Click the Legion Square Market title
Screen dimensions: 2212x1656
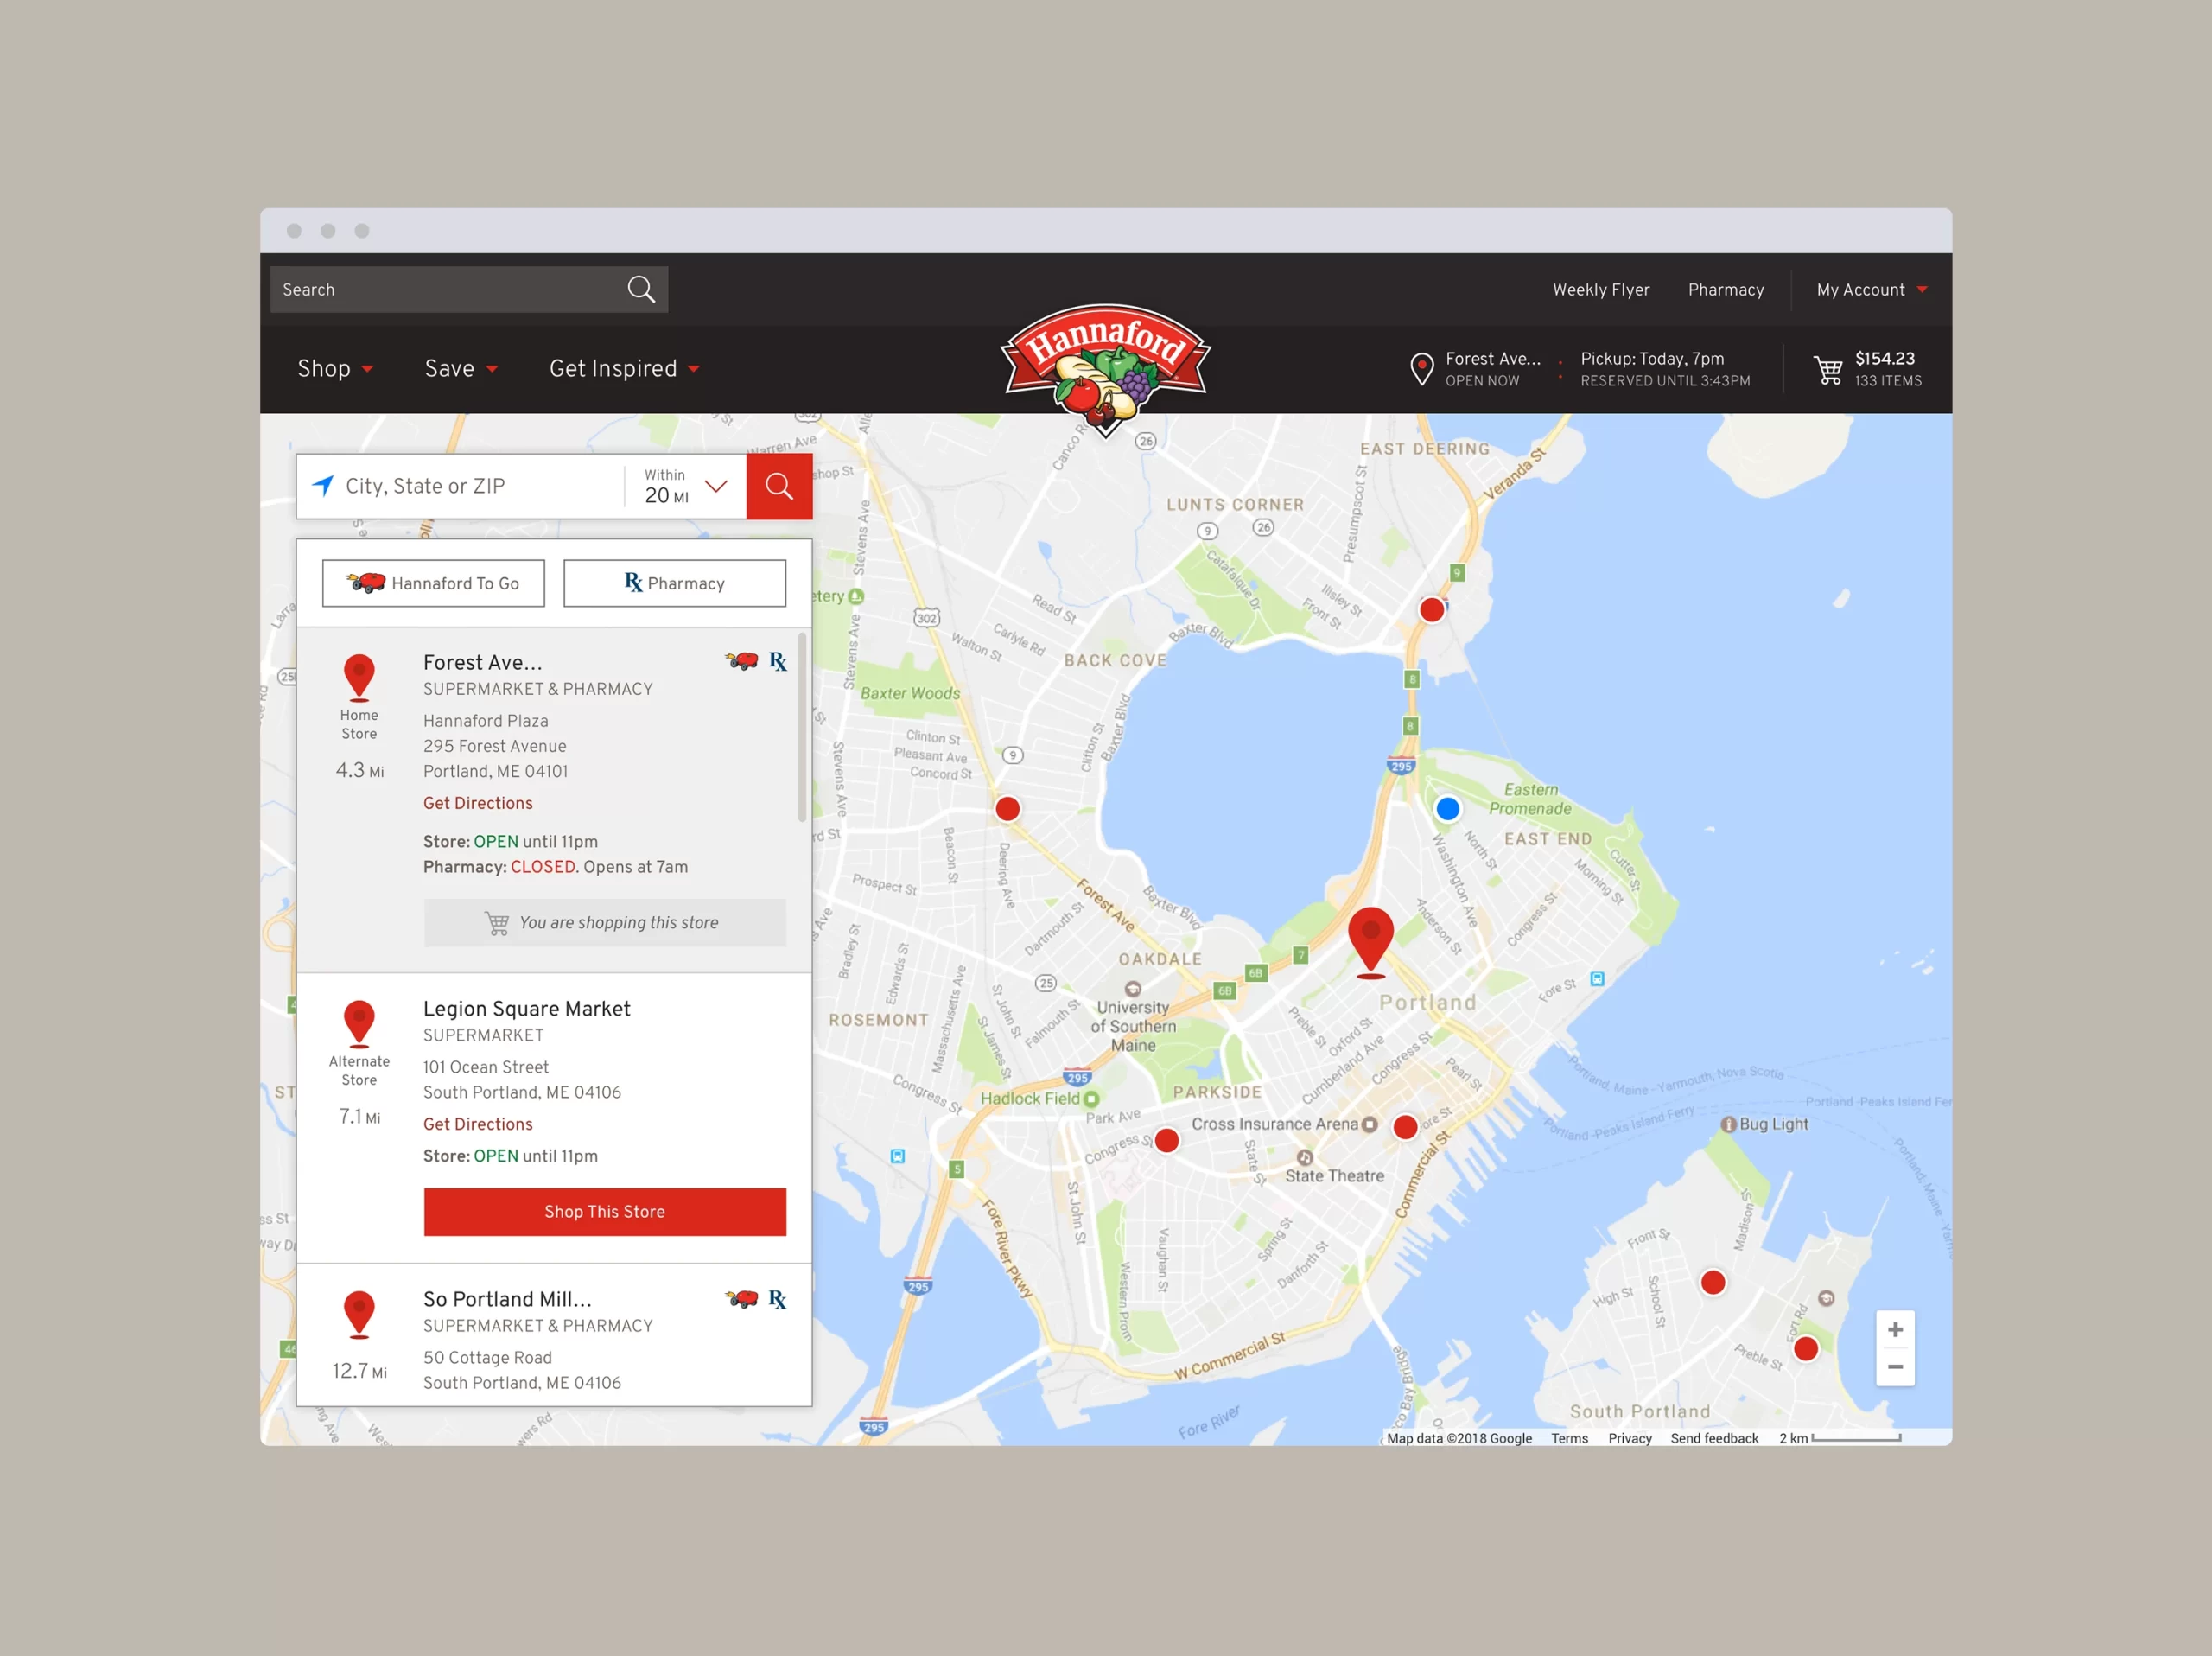(527, 1009)
